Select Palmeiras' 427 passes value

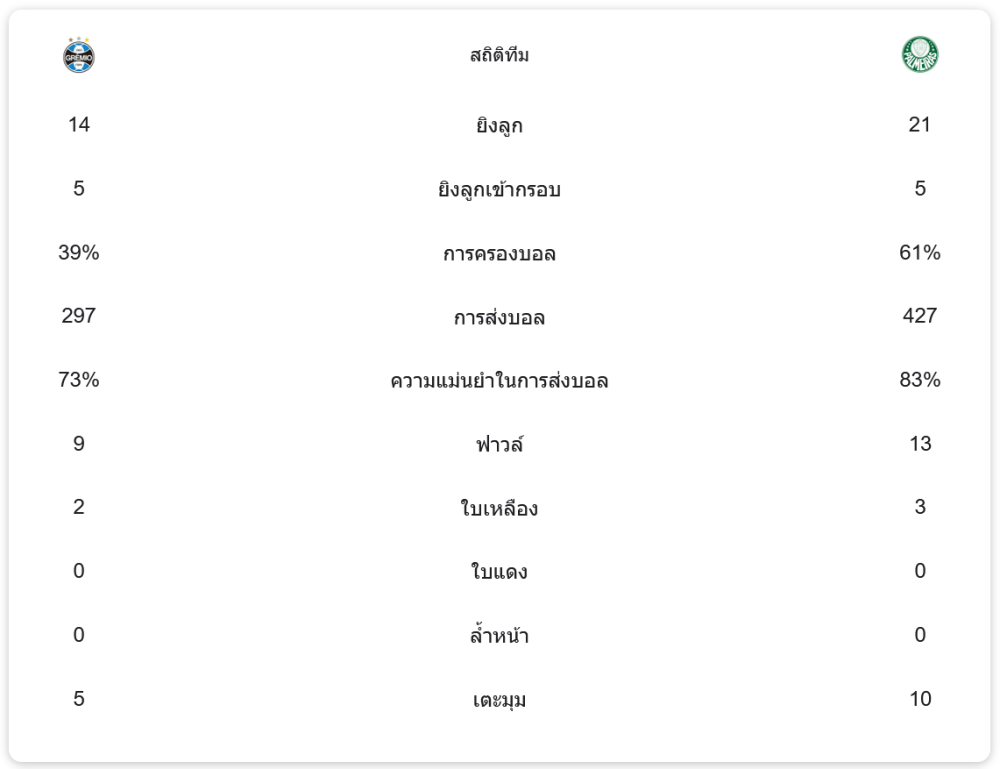920,316
